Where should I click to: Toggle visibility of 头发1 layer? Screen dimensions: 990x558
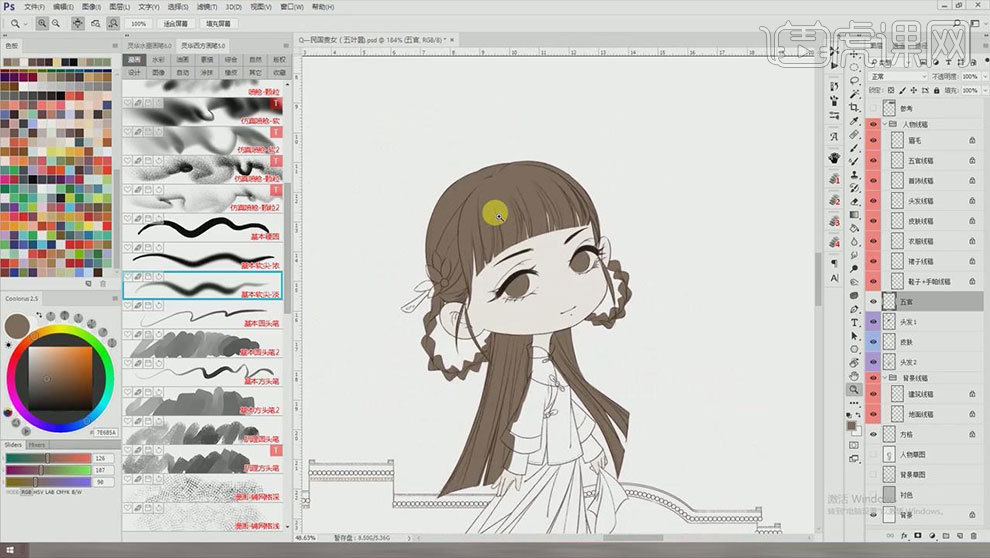point(874,321)
